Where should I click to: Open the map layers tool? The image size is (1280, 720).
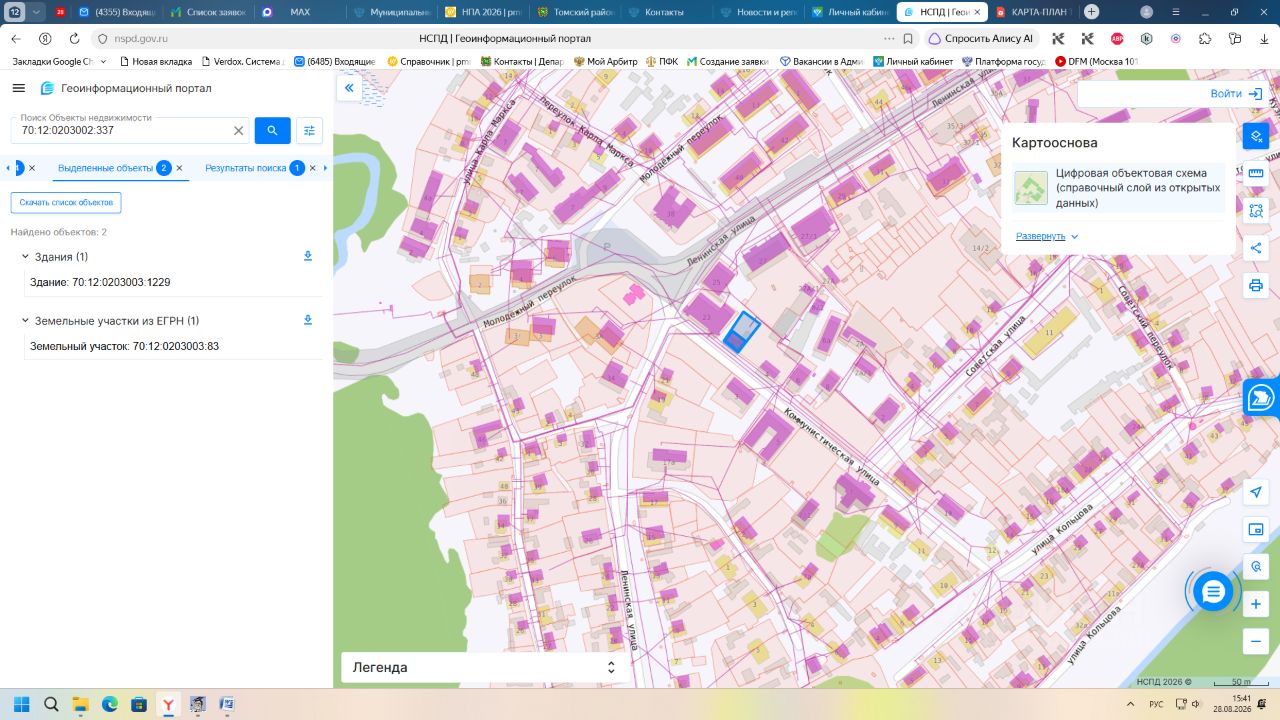click(x=1256, y=136)
